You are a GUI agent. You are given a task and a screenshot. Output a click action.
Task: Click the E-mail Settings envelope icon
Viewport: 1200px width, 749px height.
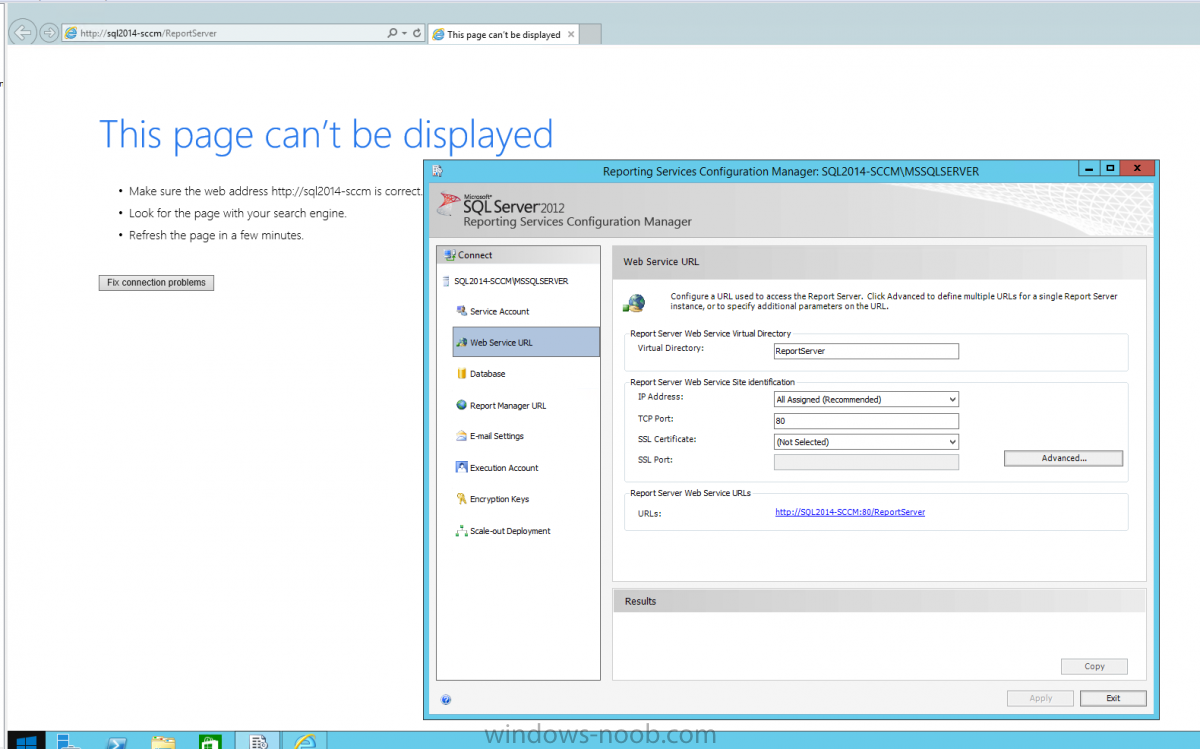(461, 436)
